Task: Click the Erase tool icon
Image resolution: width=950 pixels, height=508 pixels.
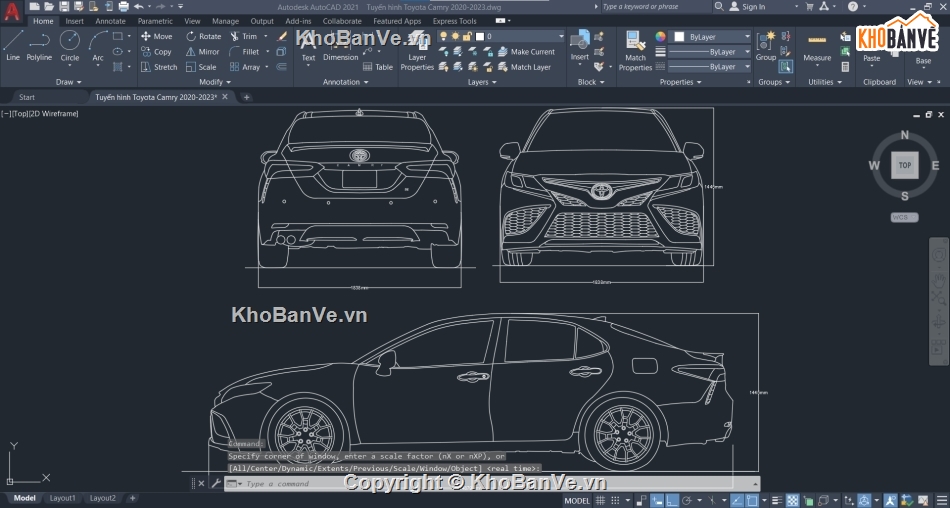Action: pos(282,36)
